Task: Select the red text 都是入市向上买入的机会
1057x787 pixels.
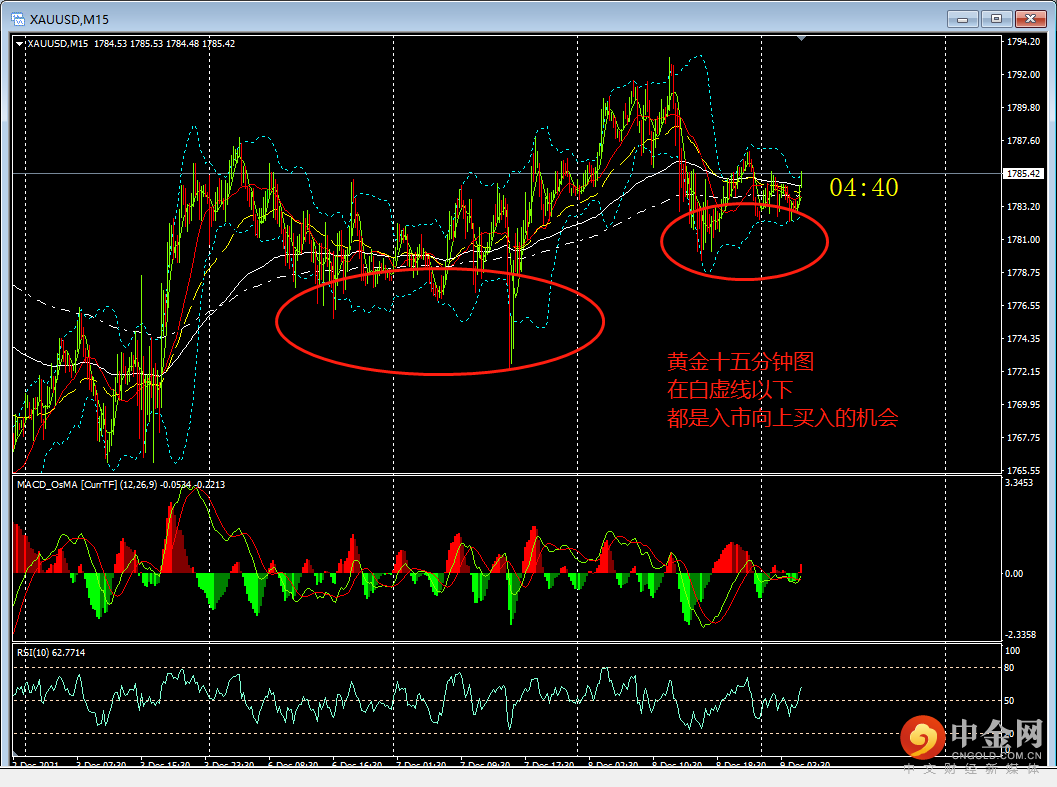Action: (x=783, y=418)
